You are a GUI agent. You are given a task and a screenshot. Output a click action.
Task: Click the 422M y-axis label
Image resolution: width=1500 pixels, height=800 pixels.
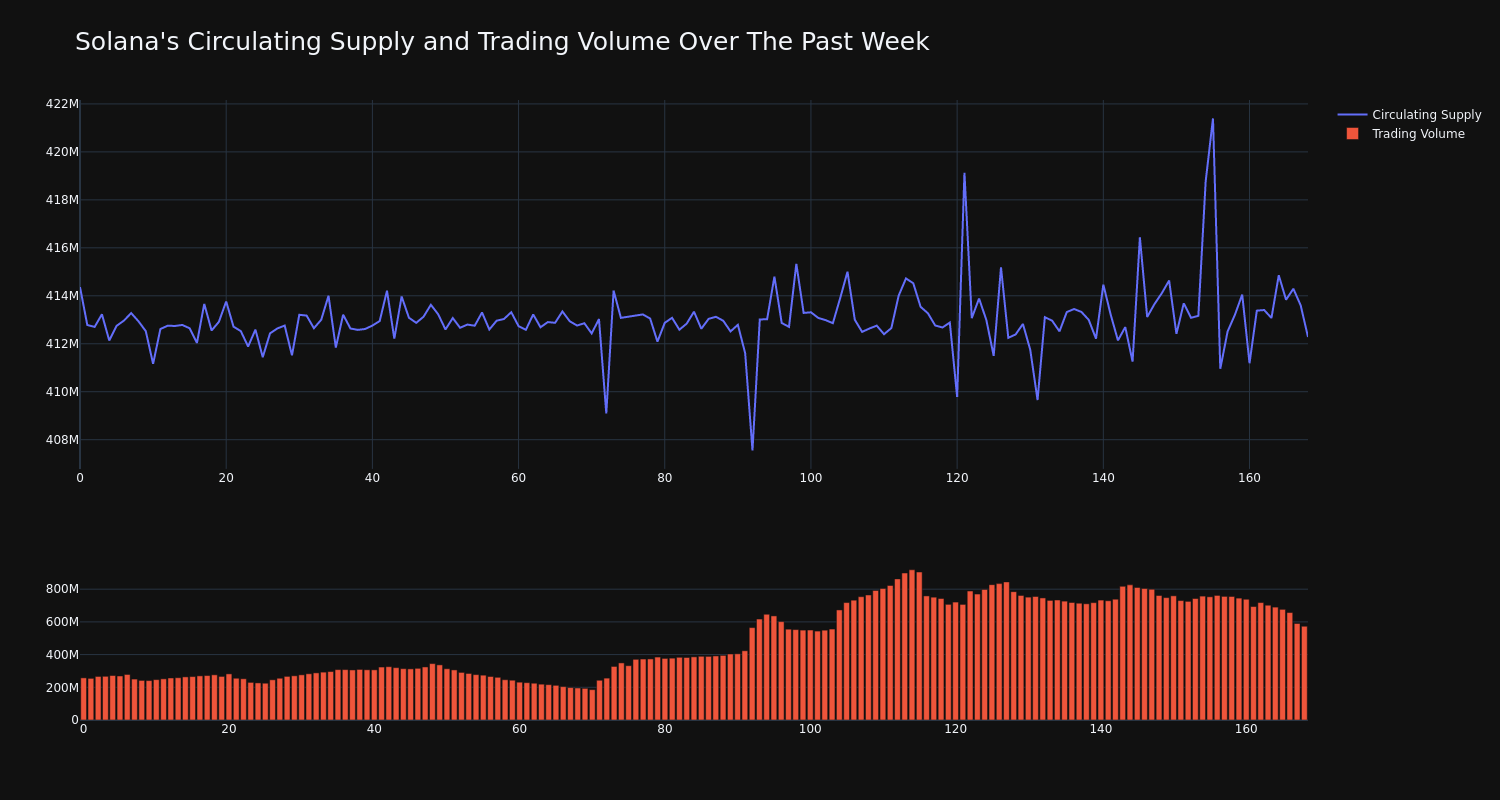coord(62,104)
